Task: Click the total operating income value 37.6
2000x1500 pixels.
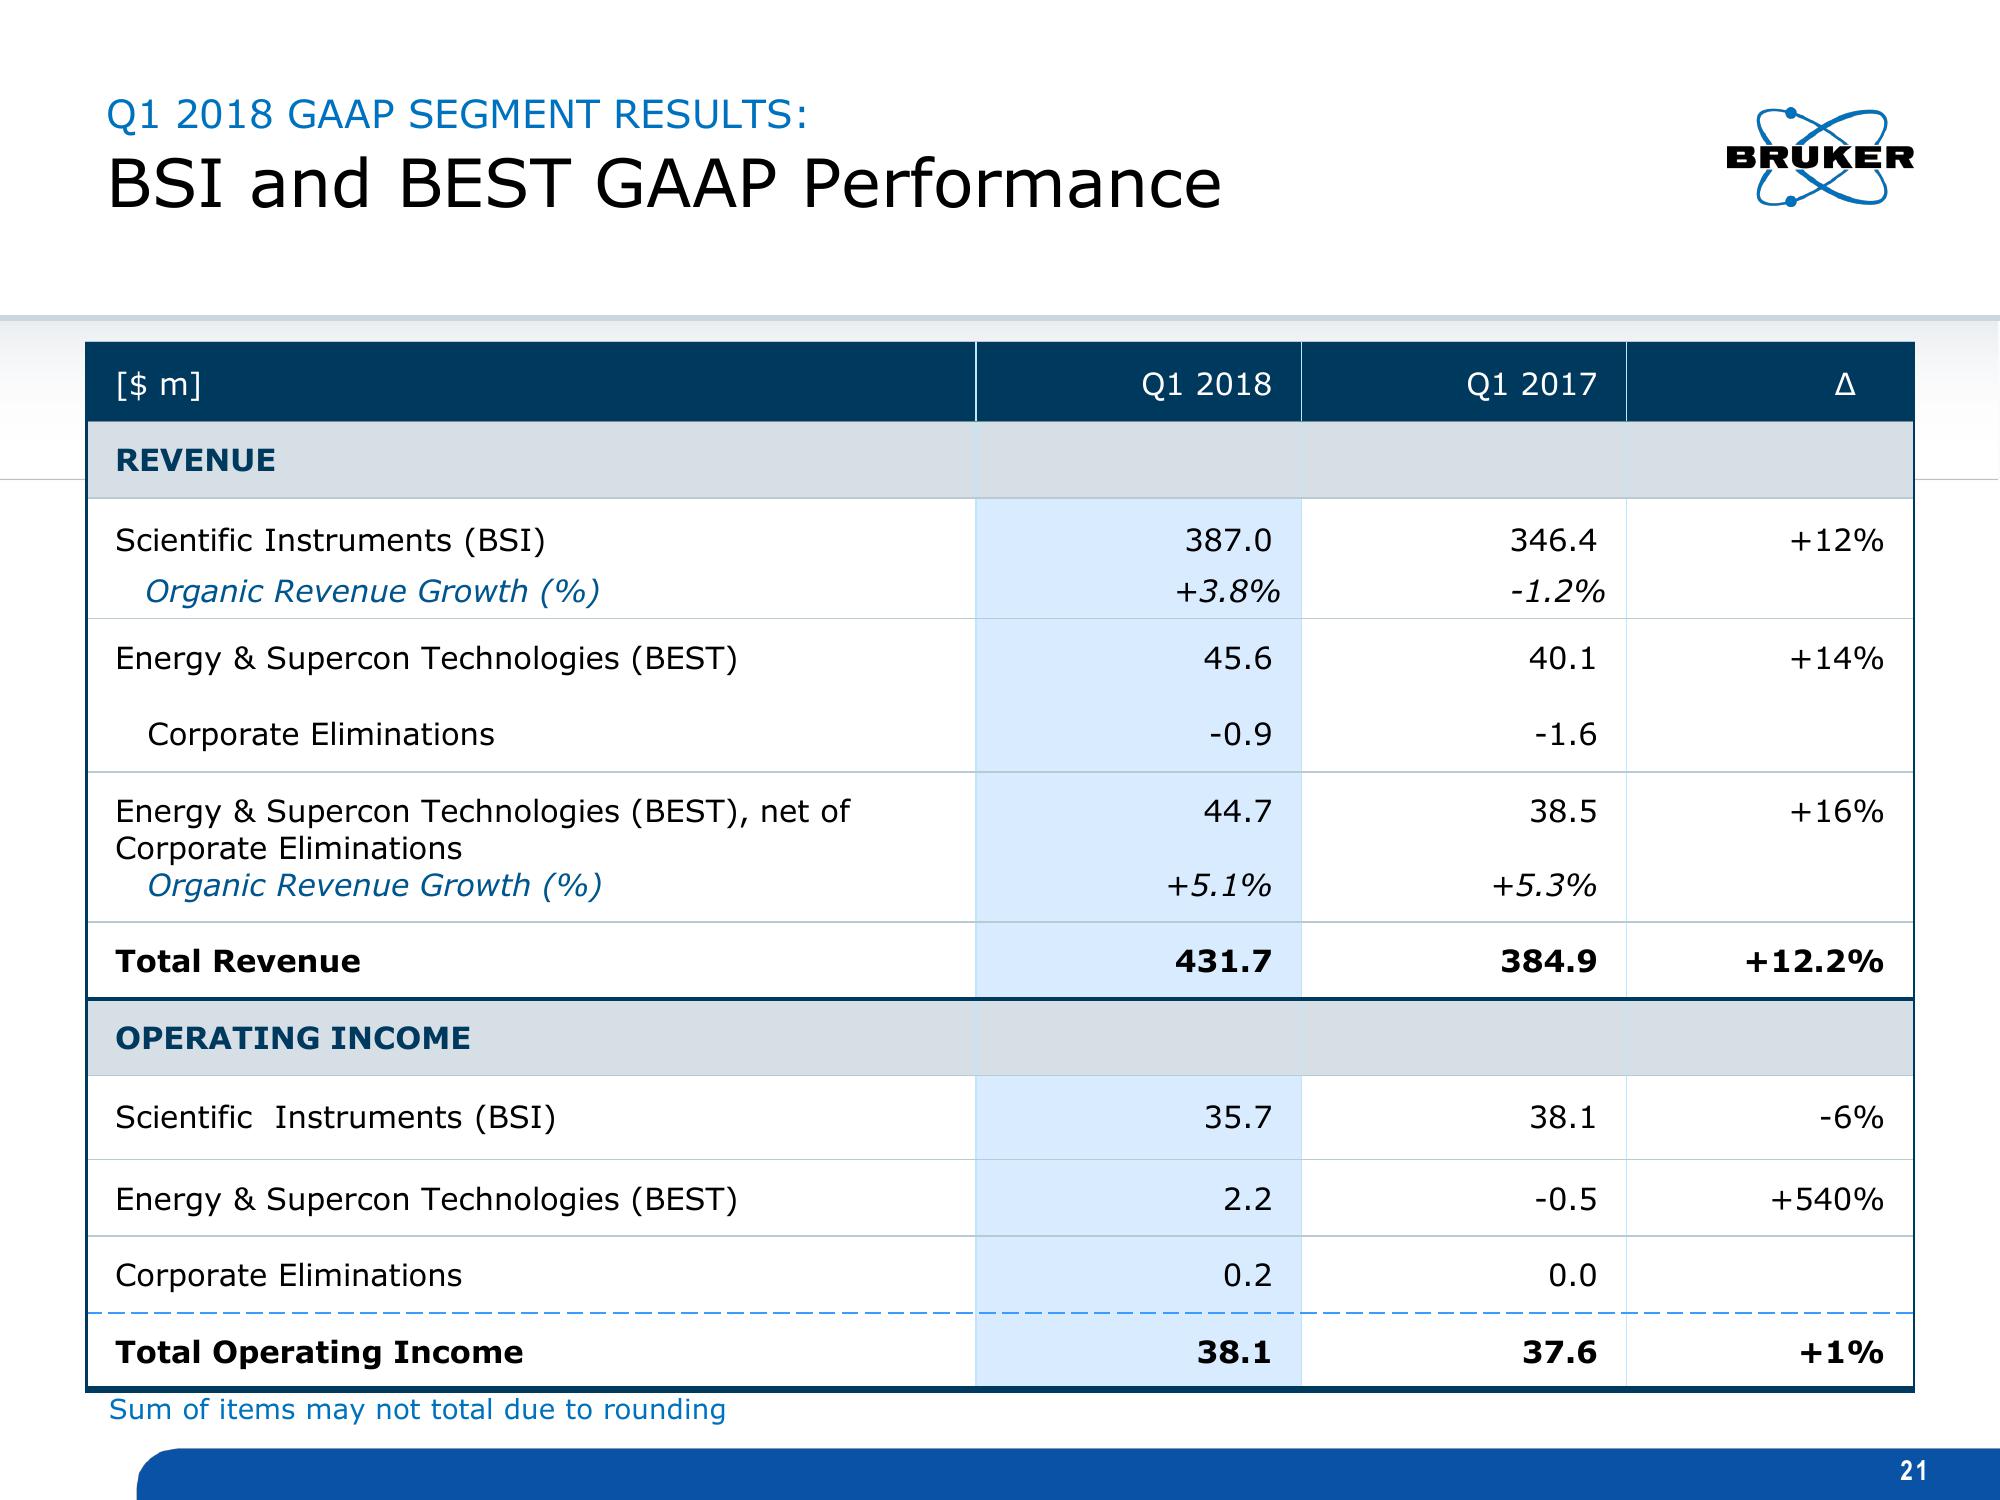Action: click(1559, 1352)
